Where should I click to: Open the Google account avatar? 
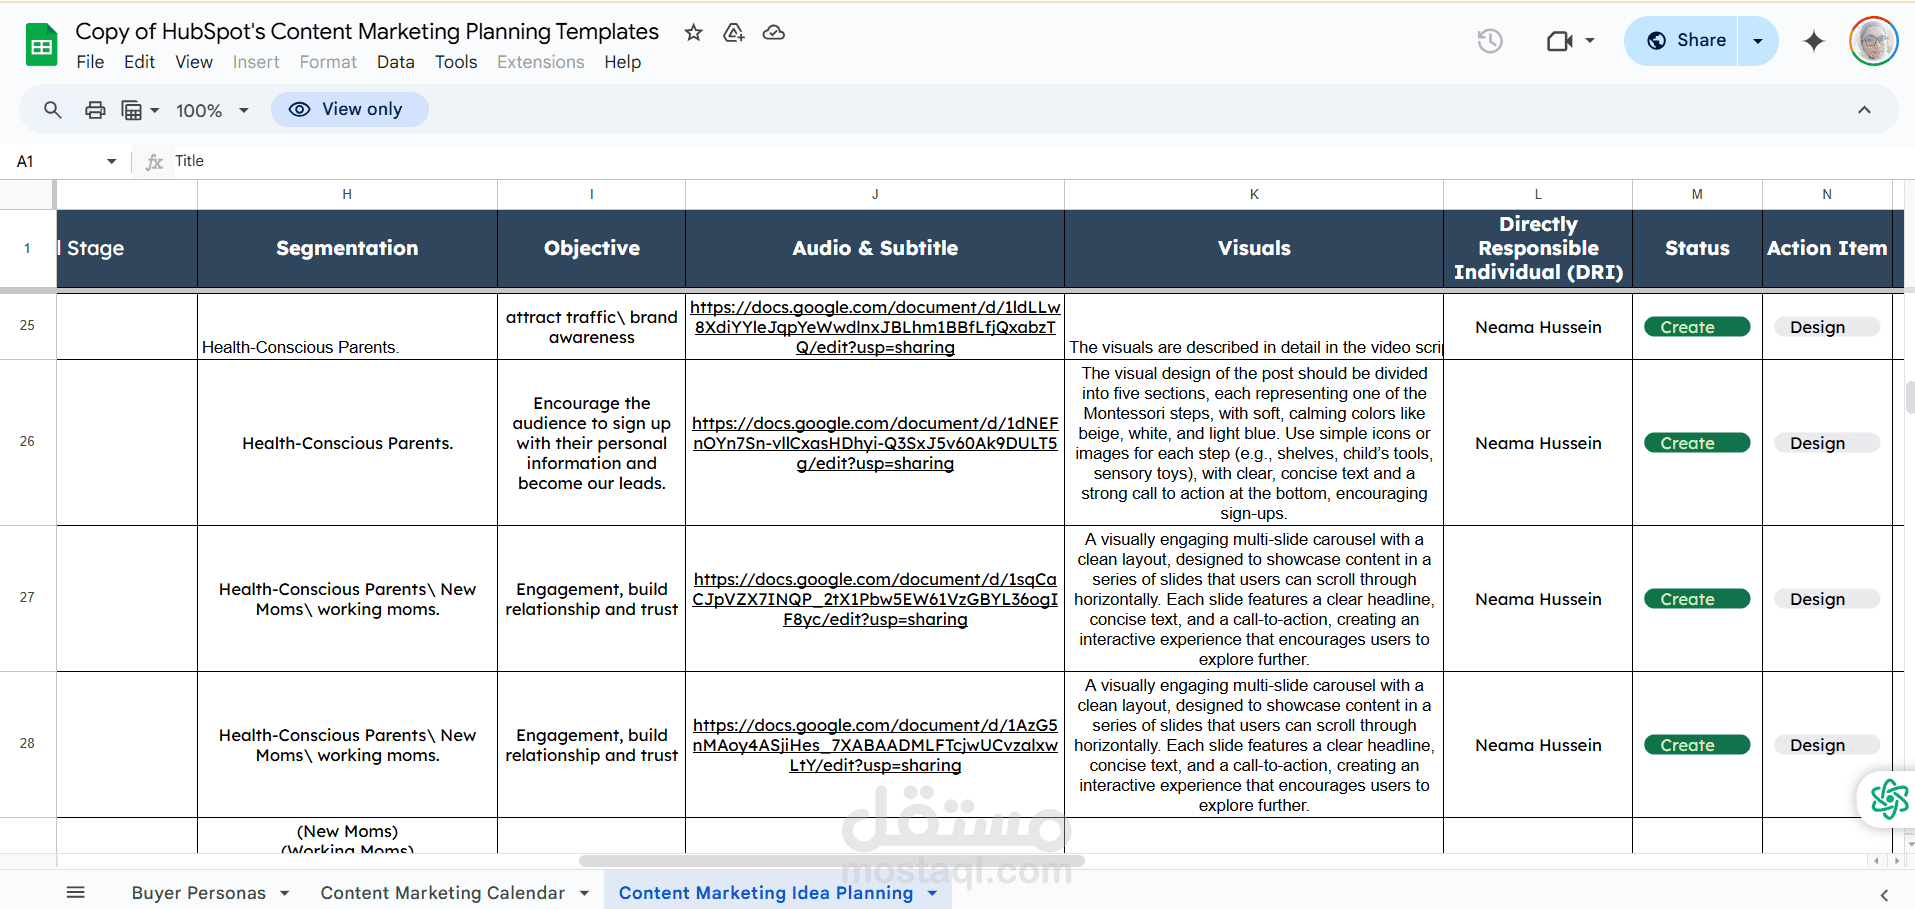click(x=1873, y=41)
